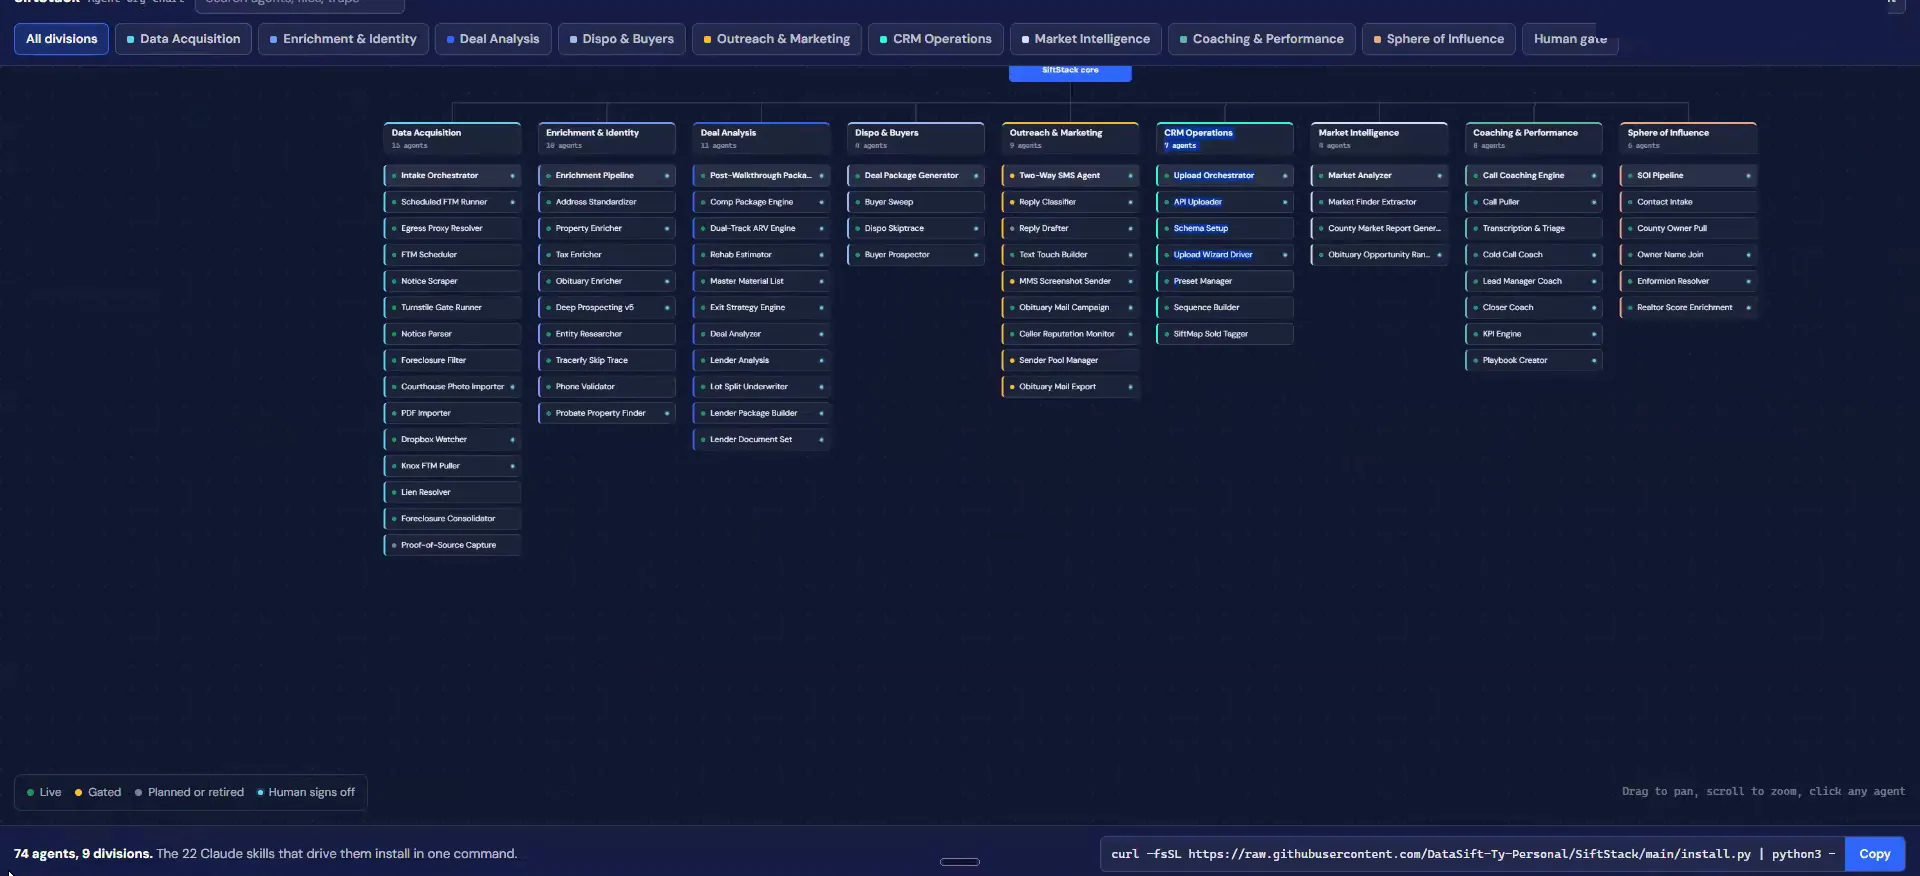This screenshot has height=876, width=1920.
Task: Click the search agents input field
Action: [300, 4]
